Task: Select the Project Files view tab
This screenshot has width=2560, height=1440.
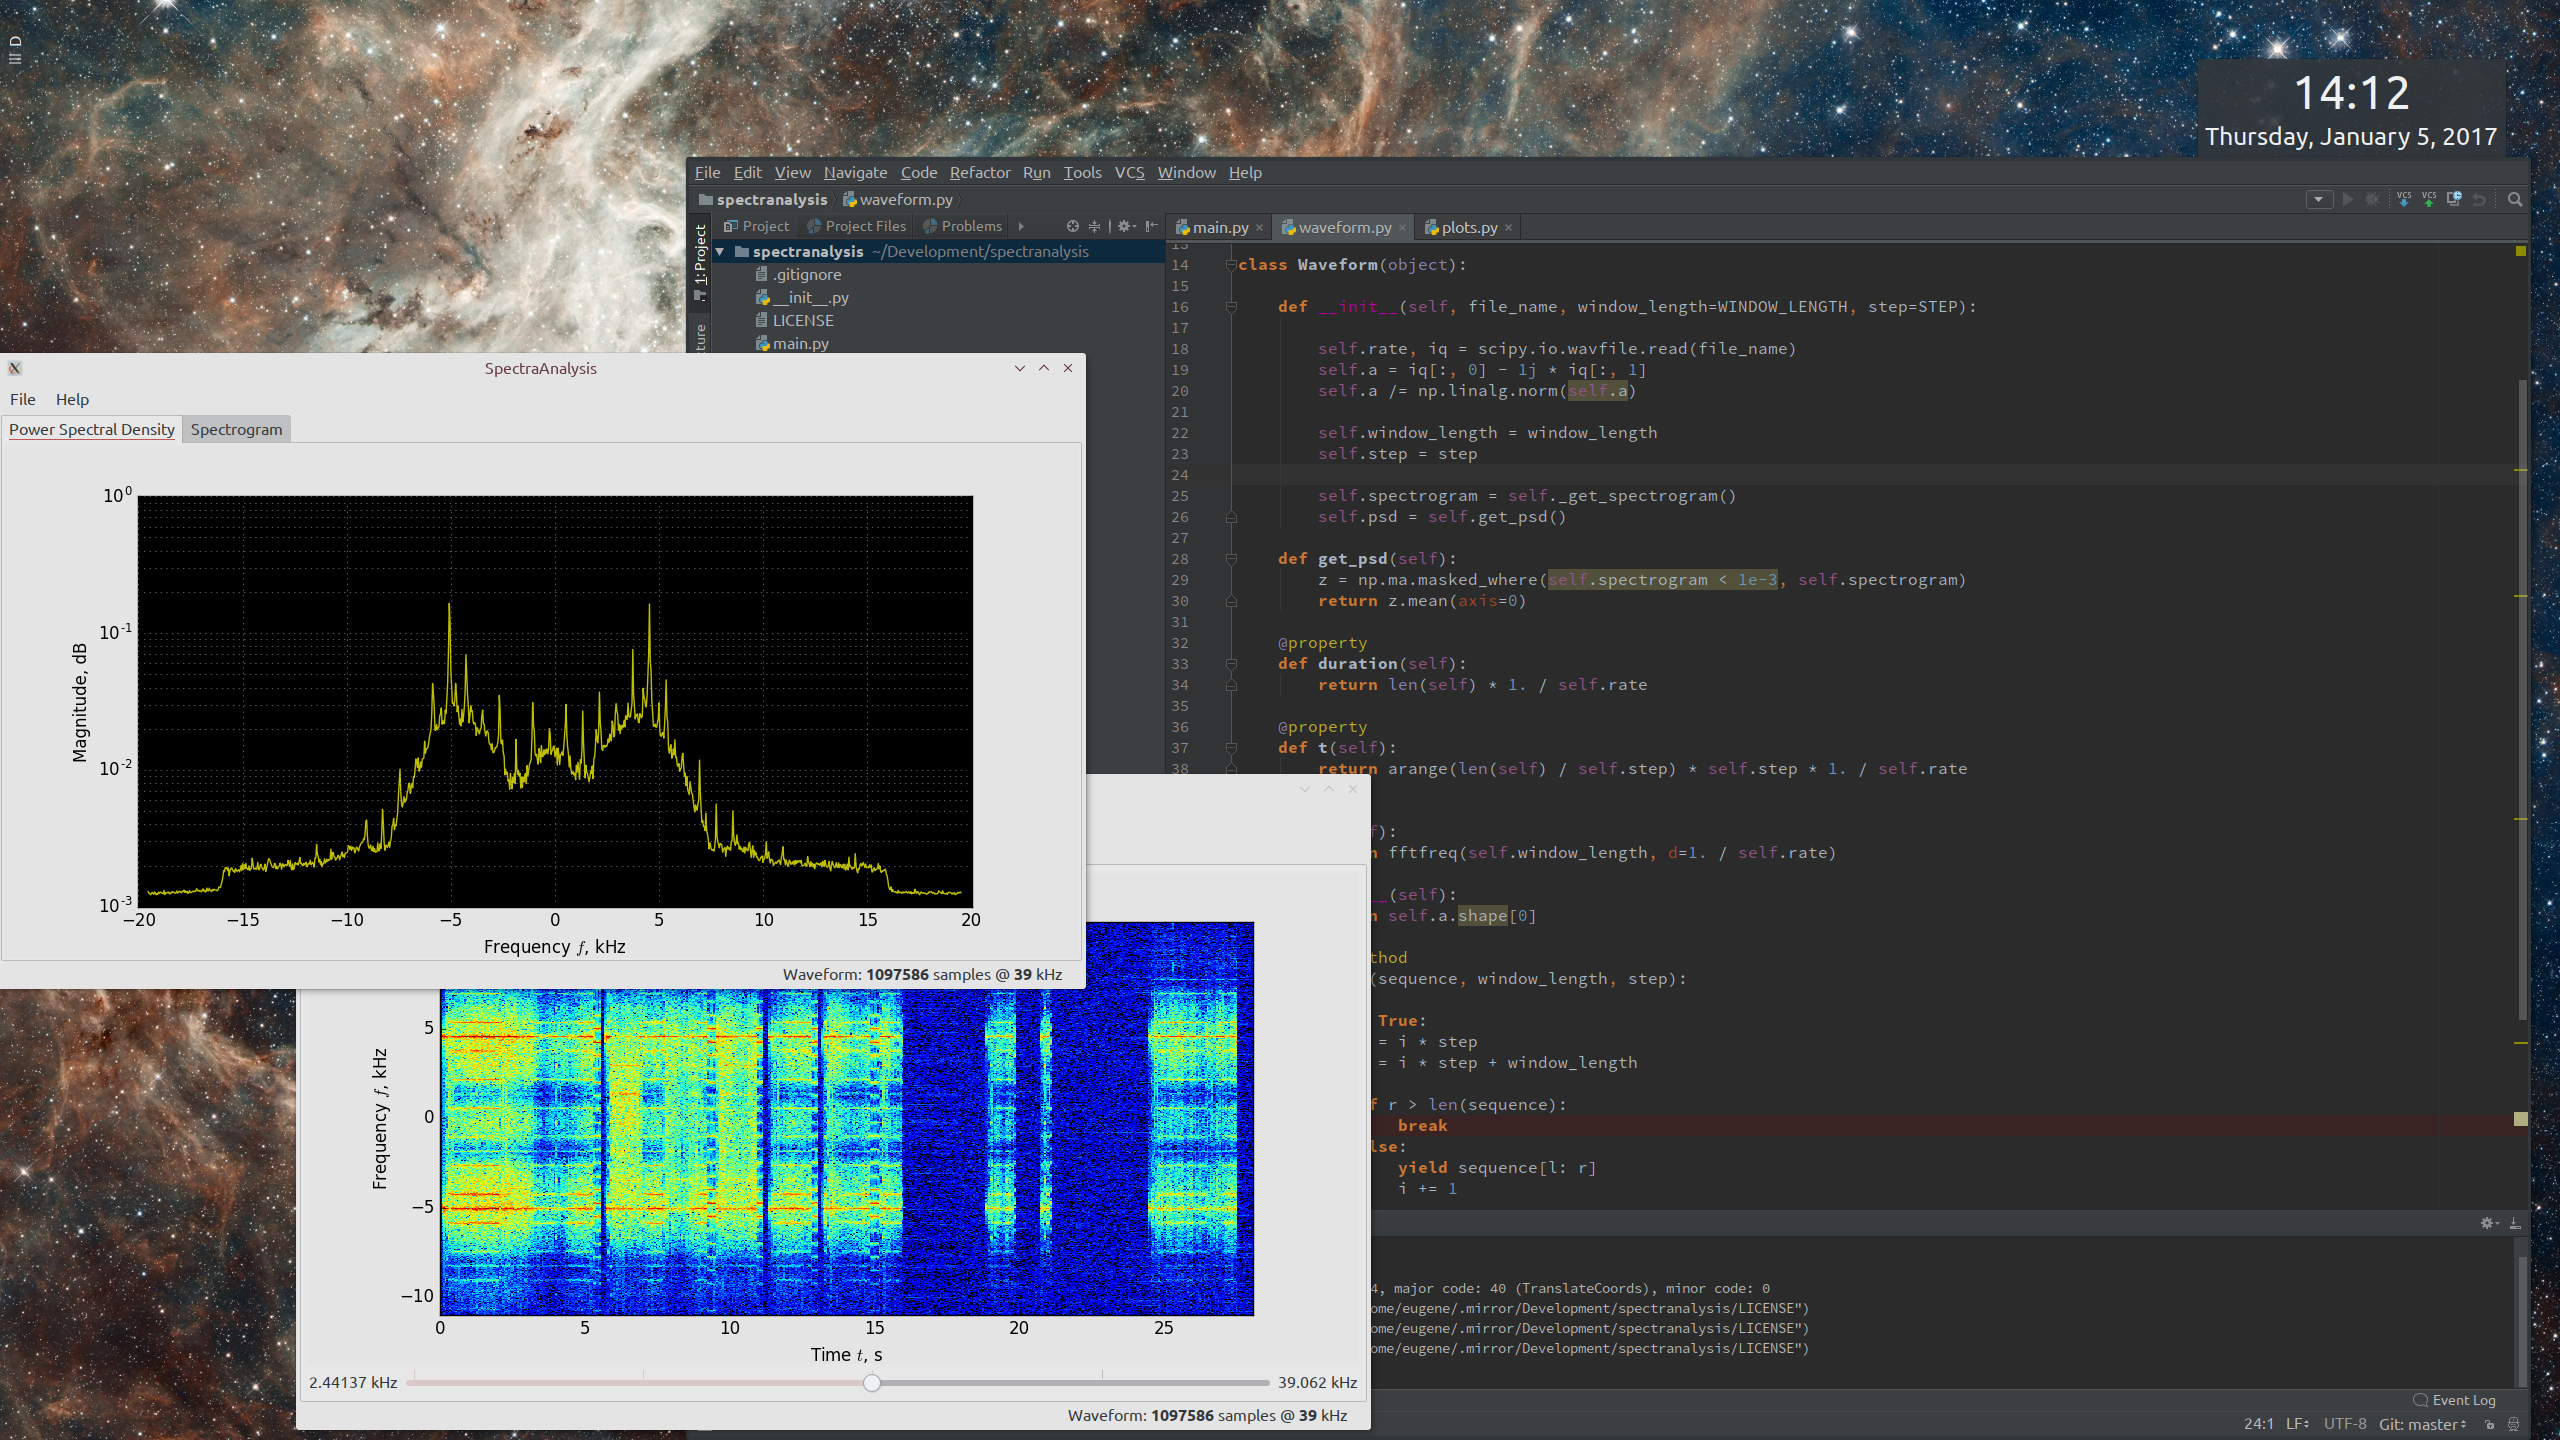Action: 857,226
